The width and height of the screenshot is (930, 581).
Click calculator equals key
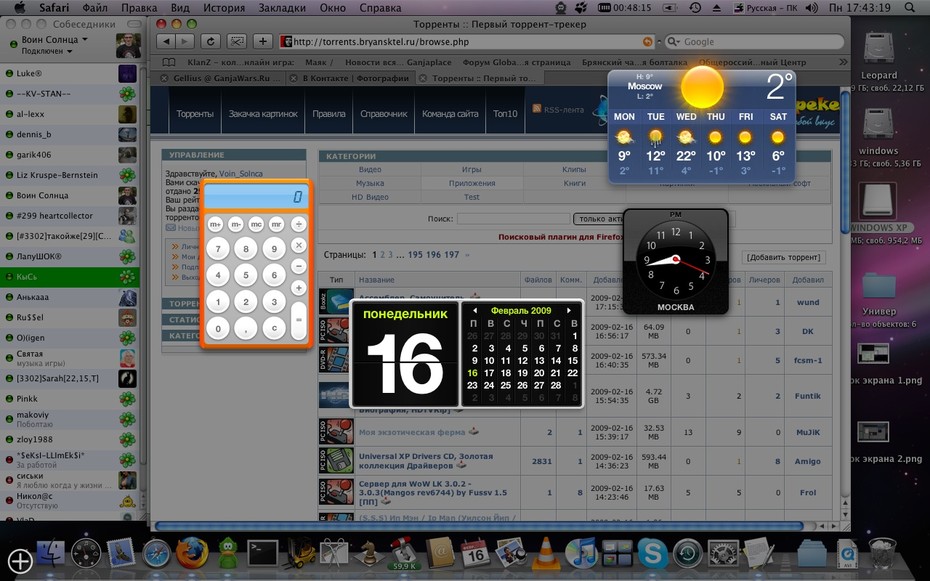[x=298, y=320]
